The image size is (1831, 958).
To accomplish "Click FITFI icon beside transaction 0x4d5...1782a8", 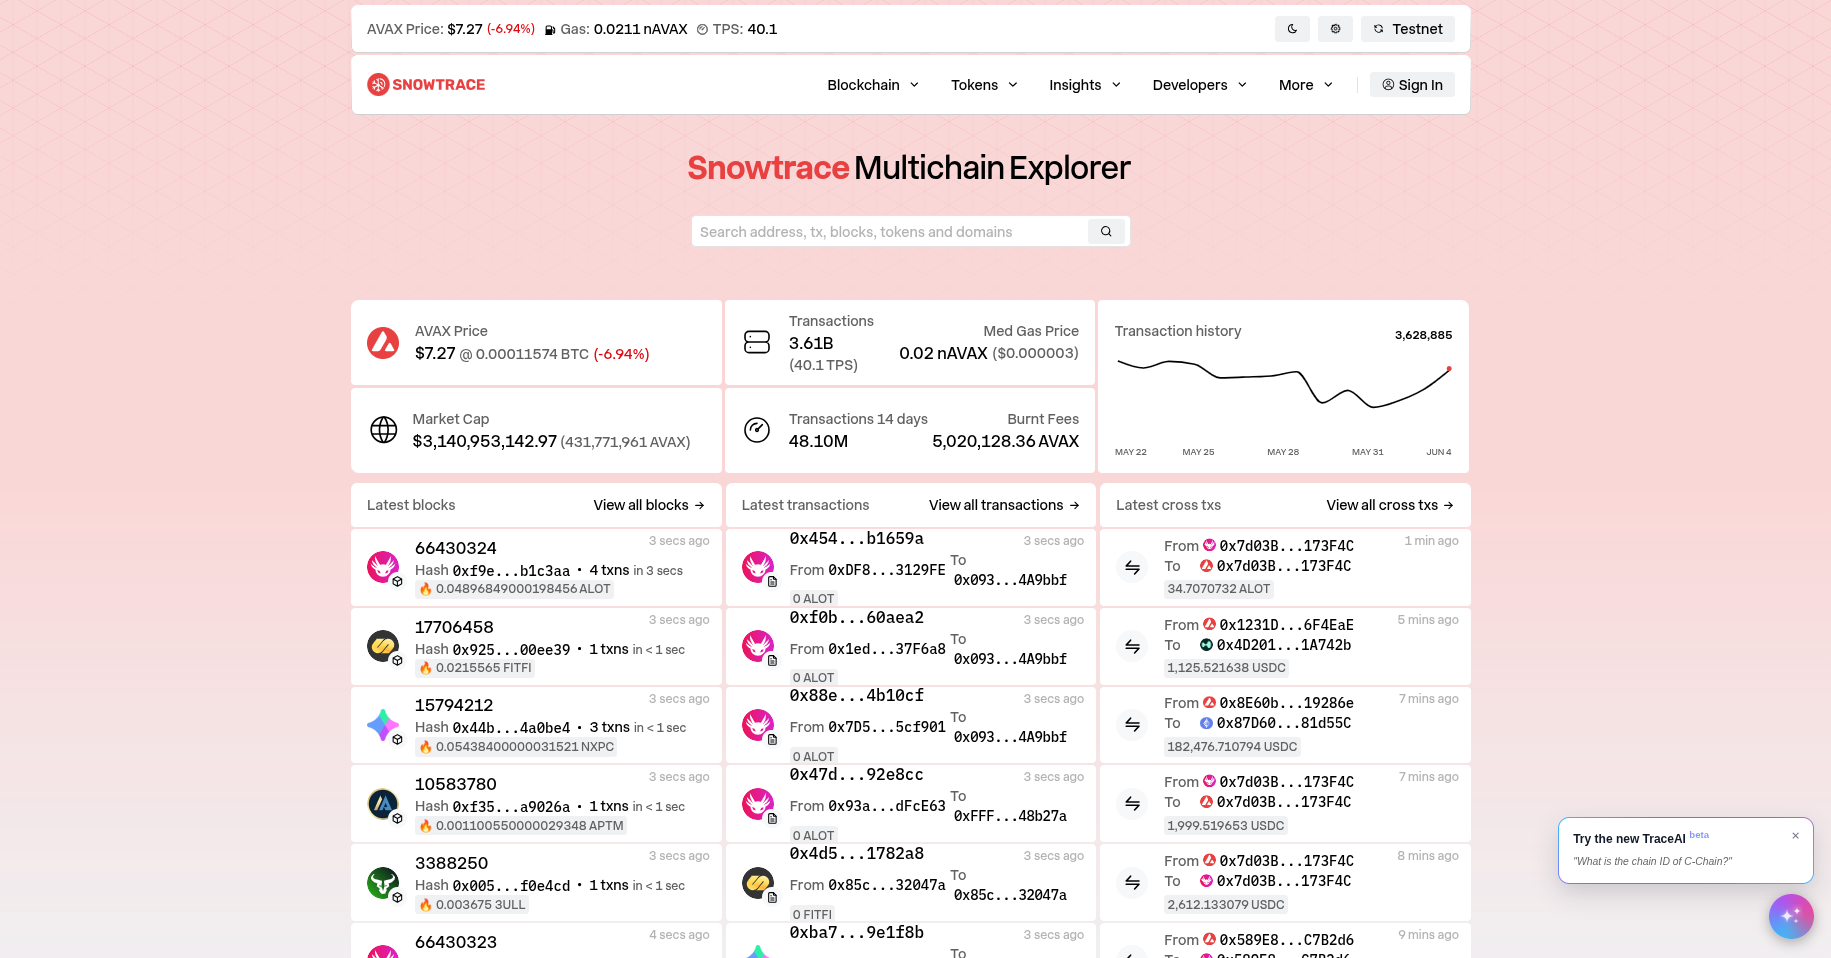I will tap(758, 882).
